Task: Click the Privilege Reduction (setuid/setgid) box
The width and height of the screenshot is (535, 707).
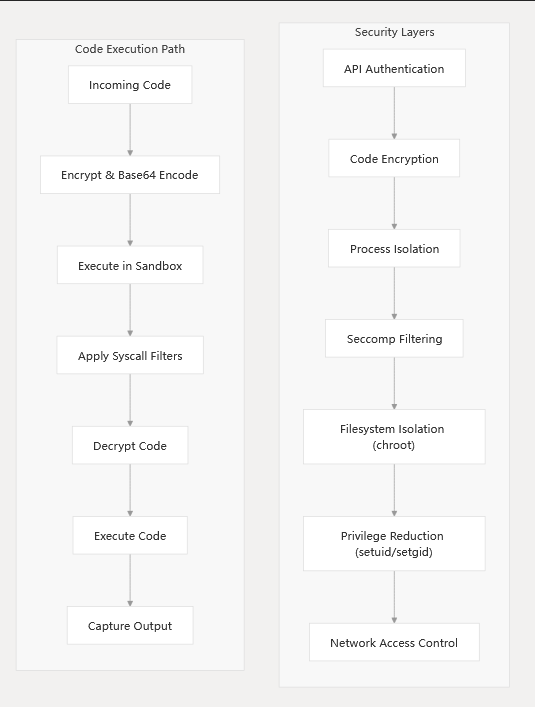Action: click(x=394, y=544)
